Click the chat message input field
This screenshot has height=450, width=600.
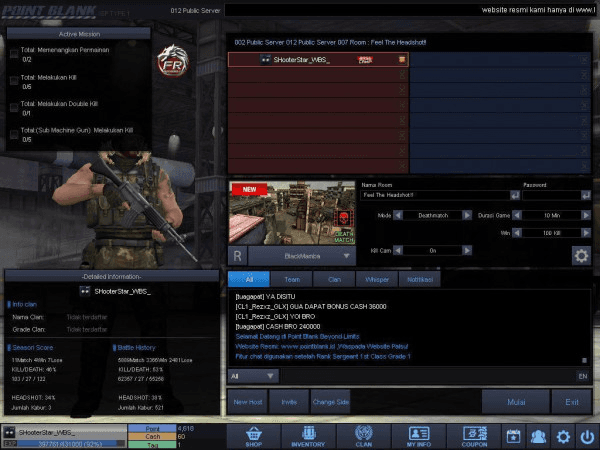click(x=427, y=376)
